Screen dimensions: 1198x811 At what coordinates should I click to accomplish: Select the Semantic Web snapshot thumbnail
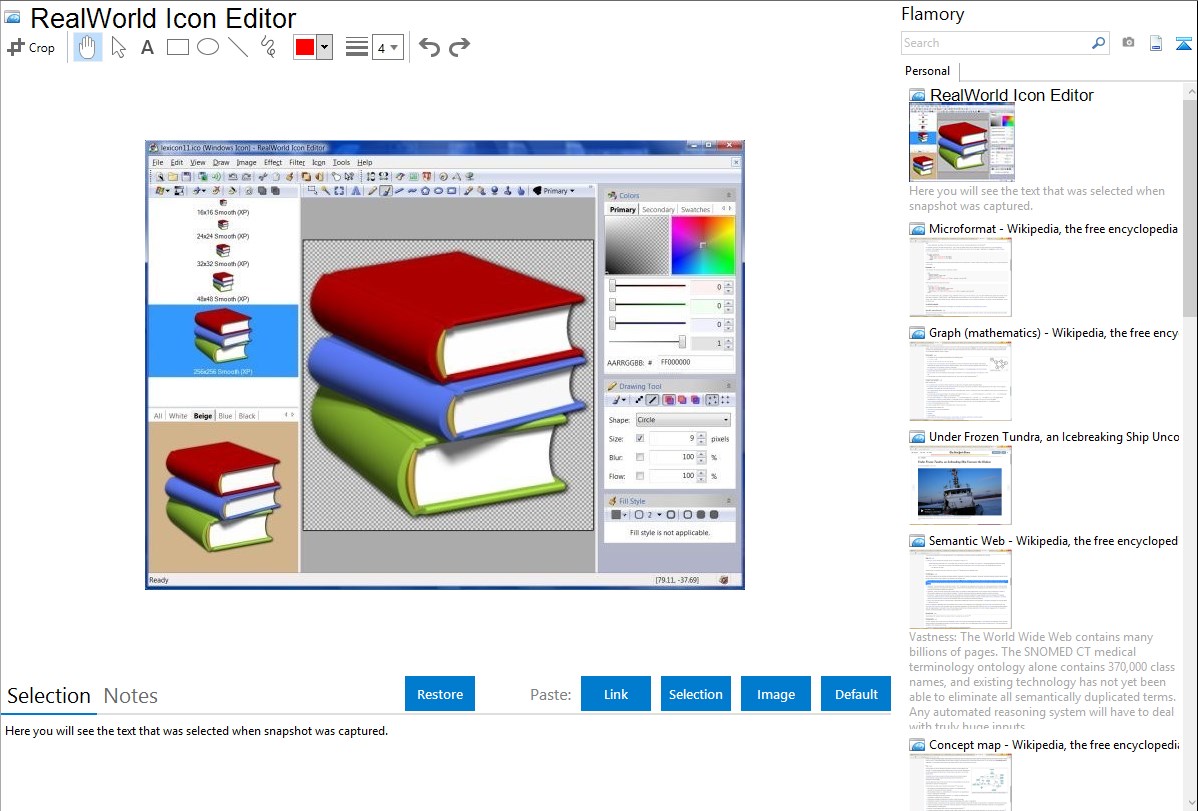click(x=960, y=589)
